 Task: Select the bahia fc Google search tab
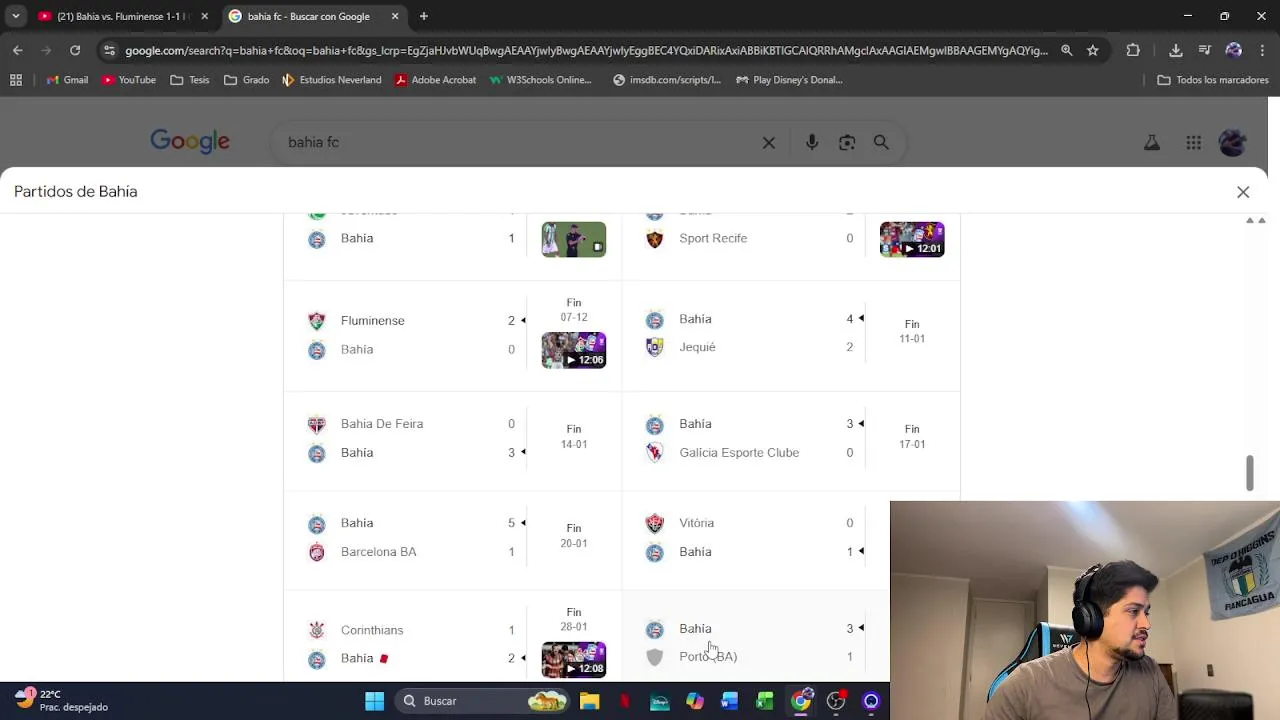[x=315, y=16]
